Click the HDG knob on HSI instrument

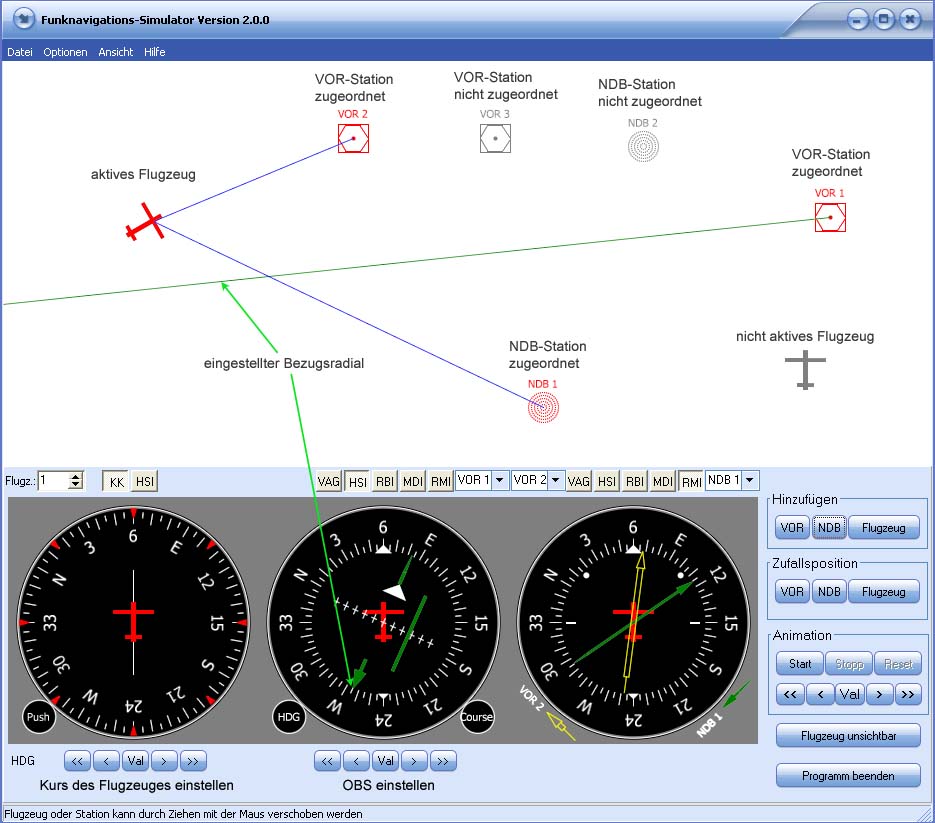coord(289,717)
